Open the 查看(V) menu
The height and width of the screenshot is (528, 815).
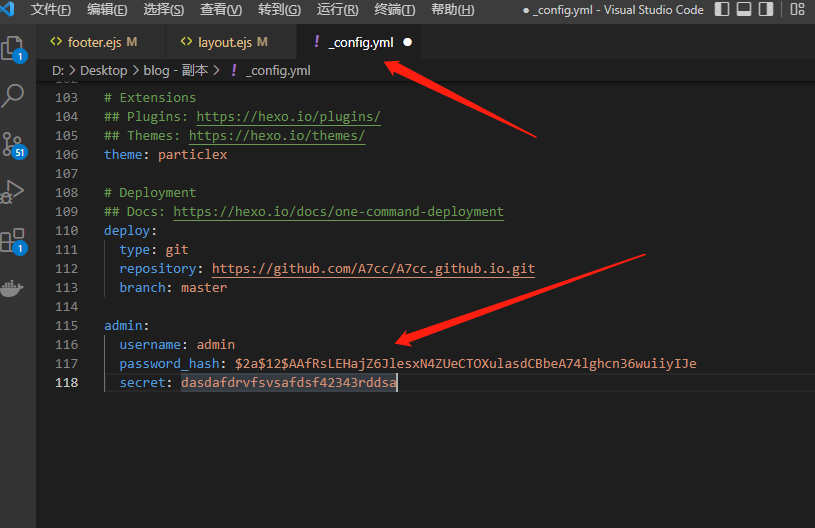[x=221, y=10]
